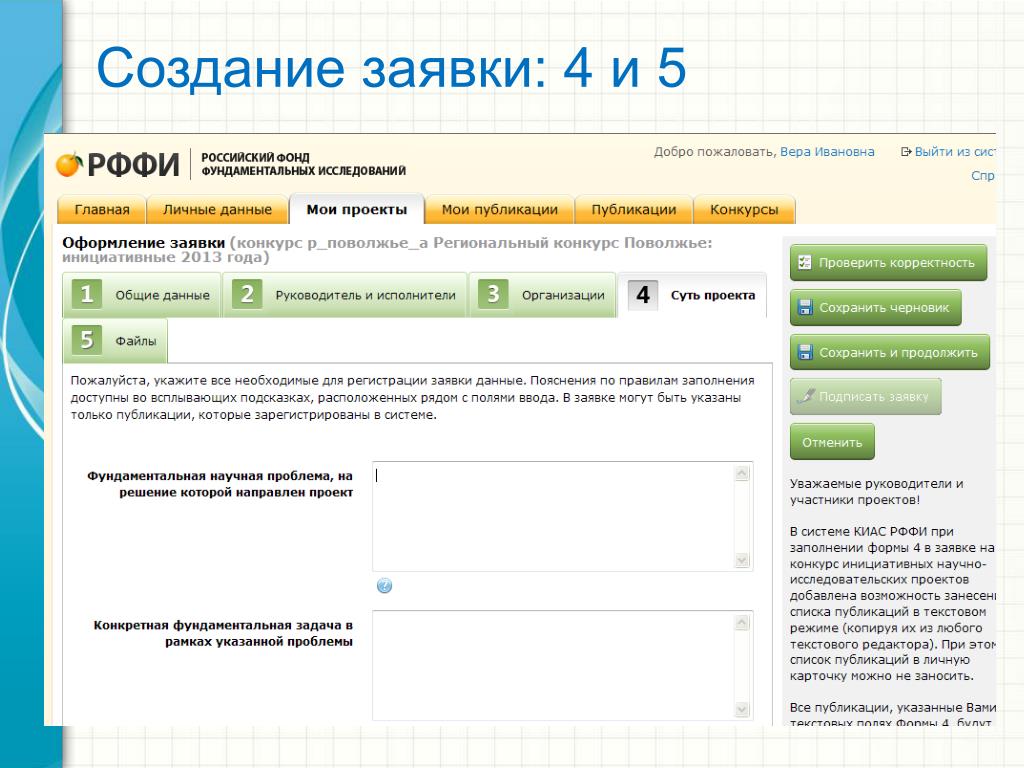Click the Вера Ивановна user link

tap(827, 152)
